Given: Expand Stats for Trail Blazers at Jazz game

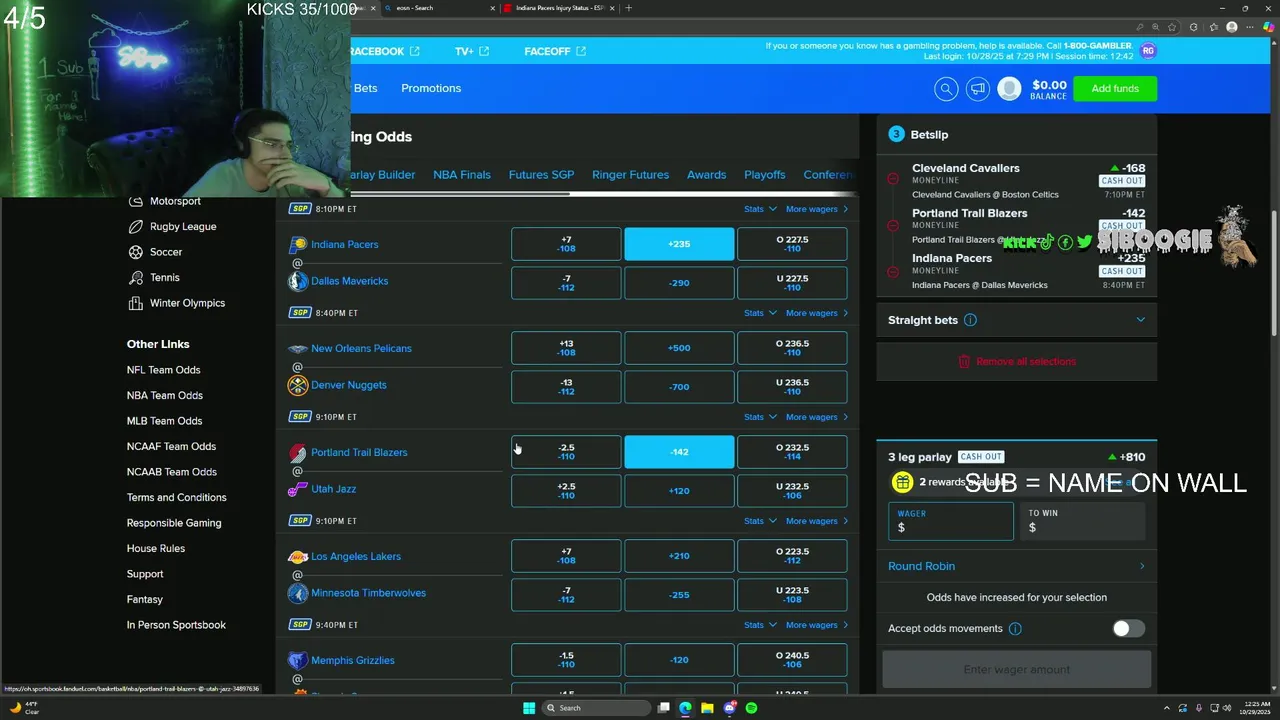Looking at the screenshot, I should click(760, 521).
